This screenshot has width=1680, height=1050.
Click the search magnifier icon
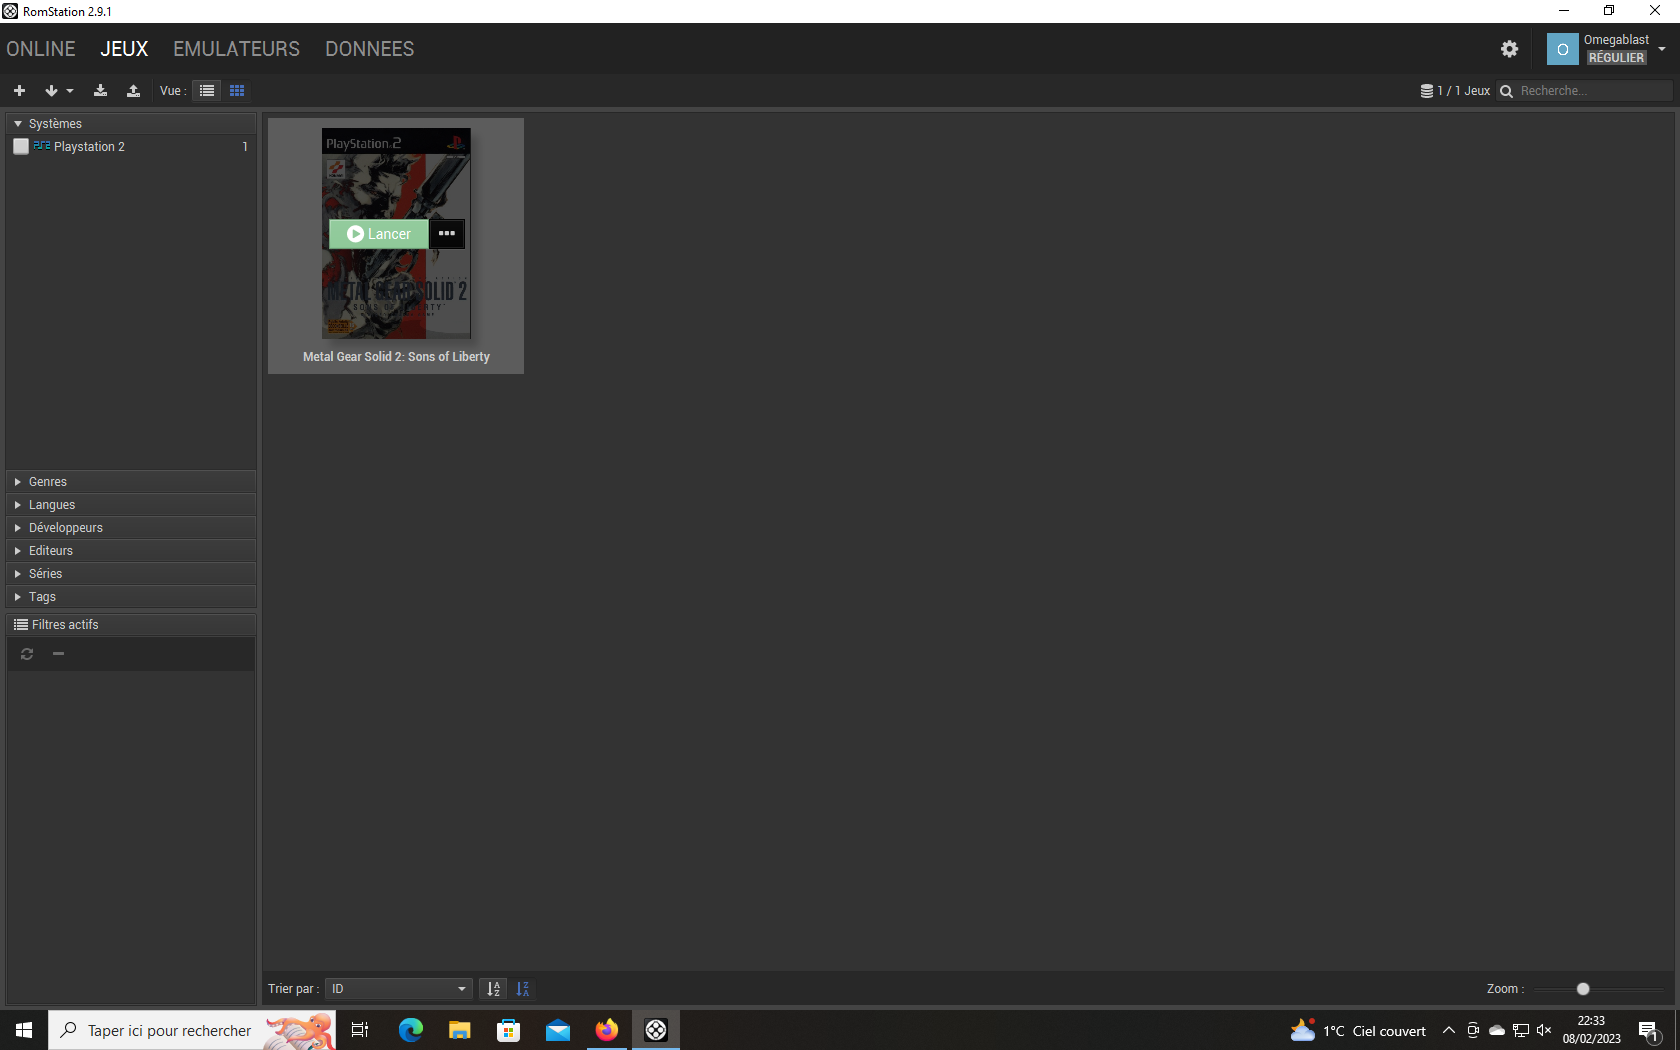(1506, 91)
